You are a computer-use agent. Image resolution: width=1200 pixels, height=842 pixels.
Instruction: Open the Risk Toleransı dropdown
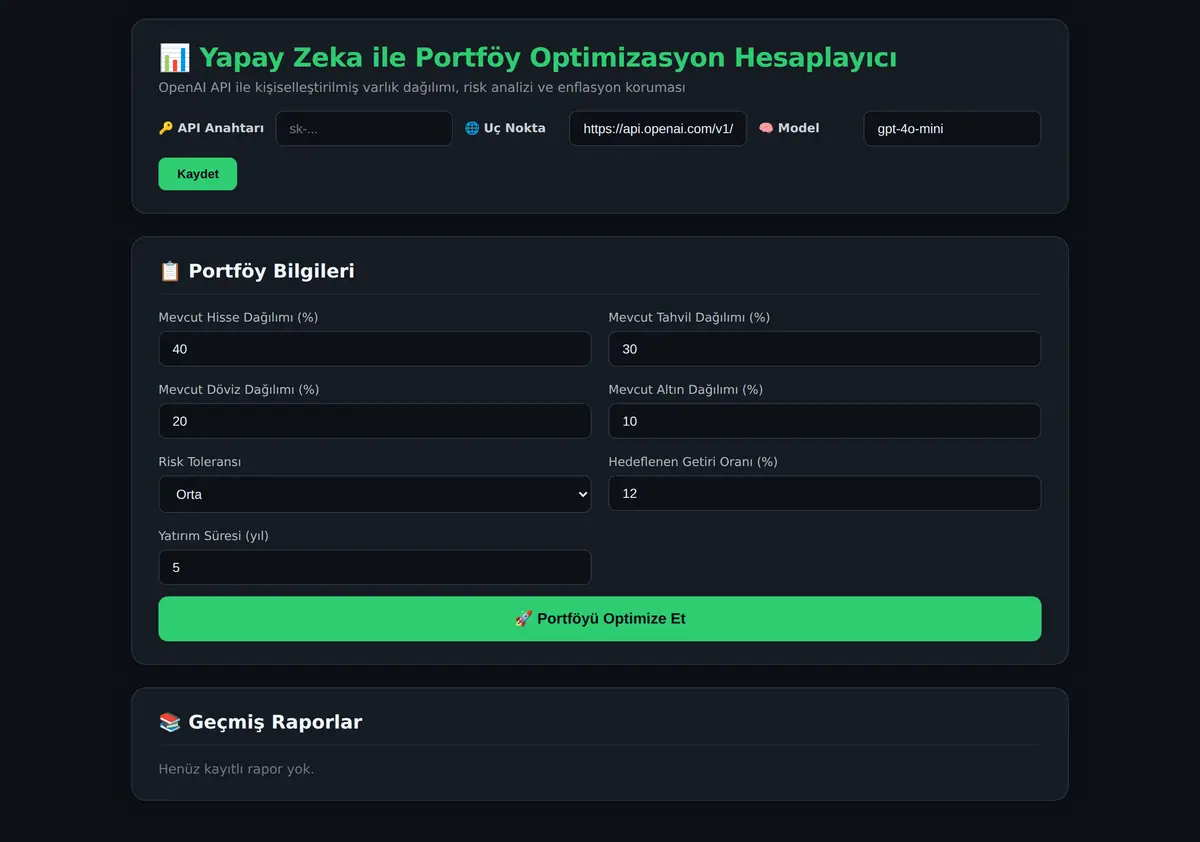pos(375,494)
